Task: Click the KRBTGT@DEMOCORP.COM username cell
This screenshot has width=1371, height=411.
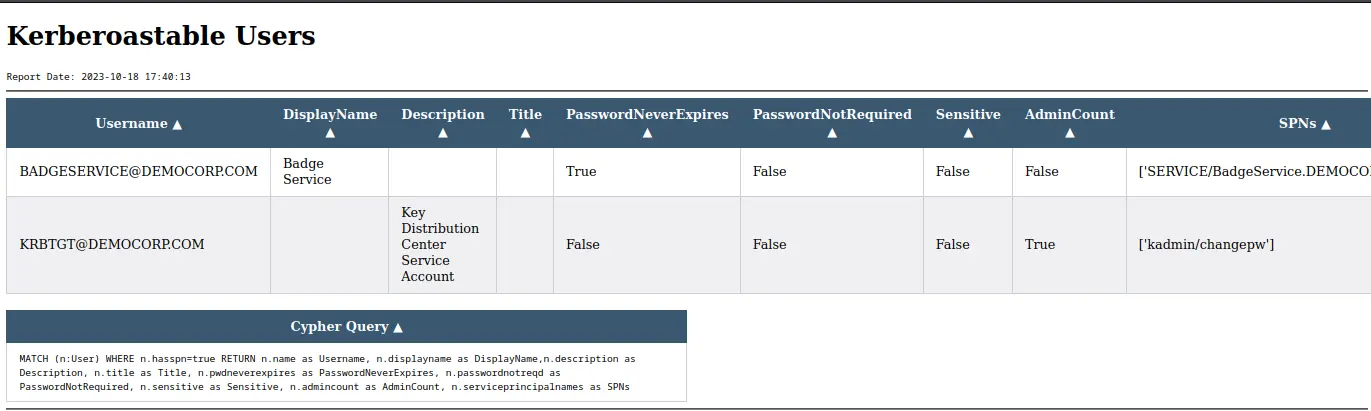Action: tap(112, 245)
